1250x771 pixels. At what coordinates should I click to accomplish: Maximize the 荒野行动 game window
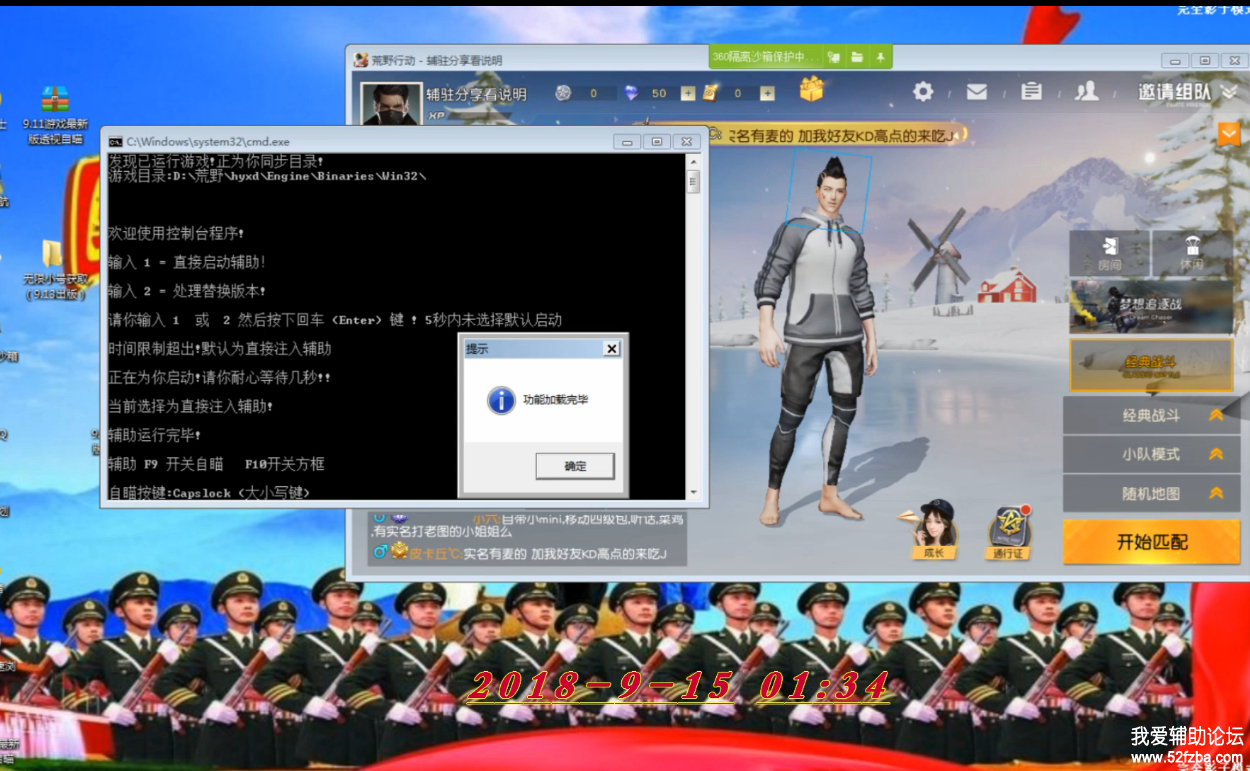point(1206,60)
